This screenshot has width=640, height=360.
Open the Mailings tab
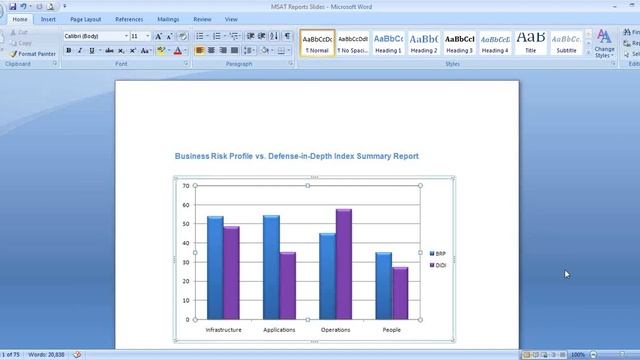pyautogui.click(x=168, y=19)
